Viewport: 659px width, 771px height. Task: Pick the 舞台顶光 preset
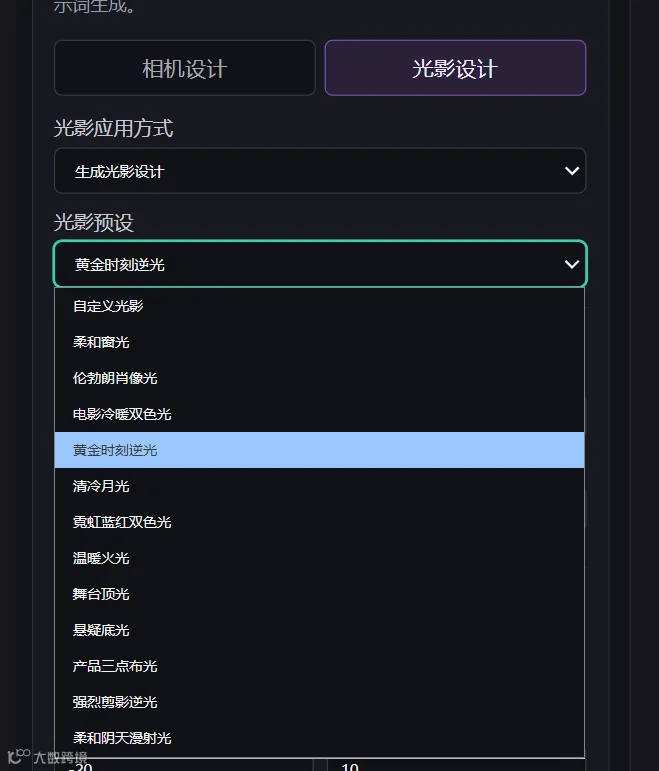[319, 594]
